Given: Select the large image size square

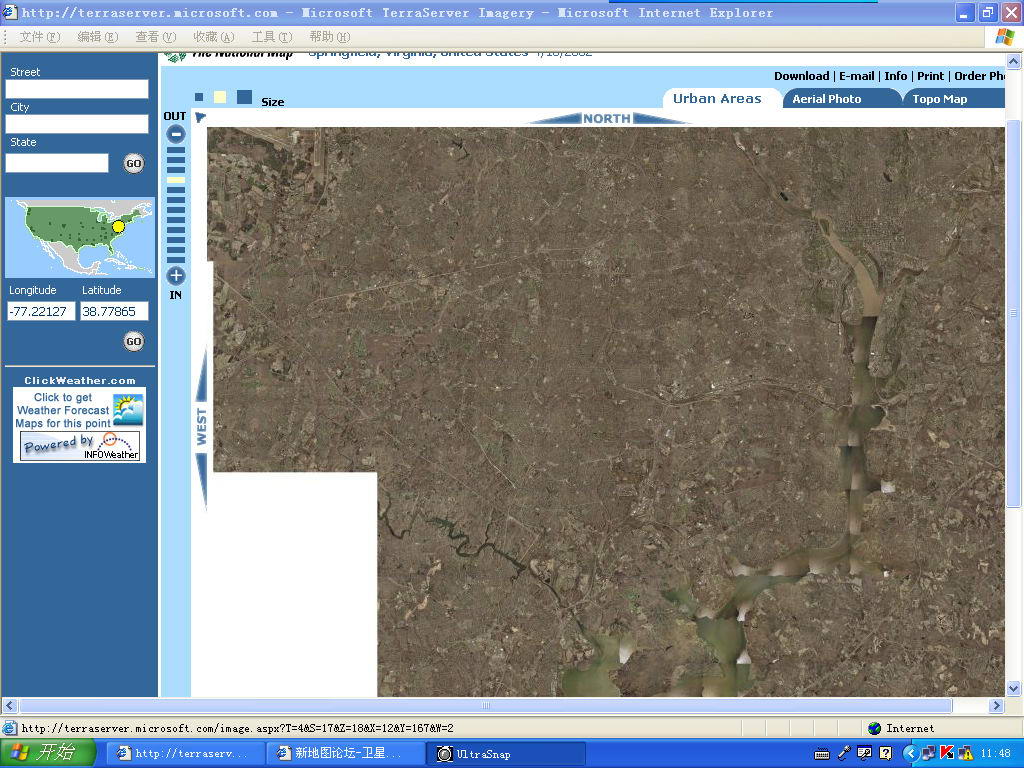Looking at the screenshot, I should (x=244, y=97).
